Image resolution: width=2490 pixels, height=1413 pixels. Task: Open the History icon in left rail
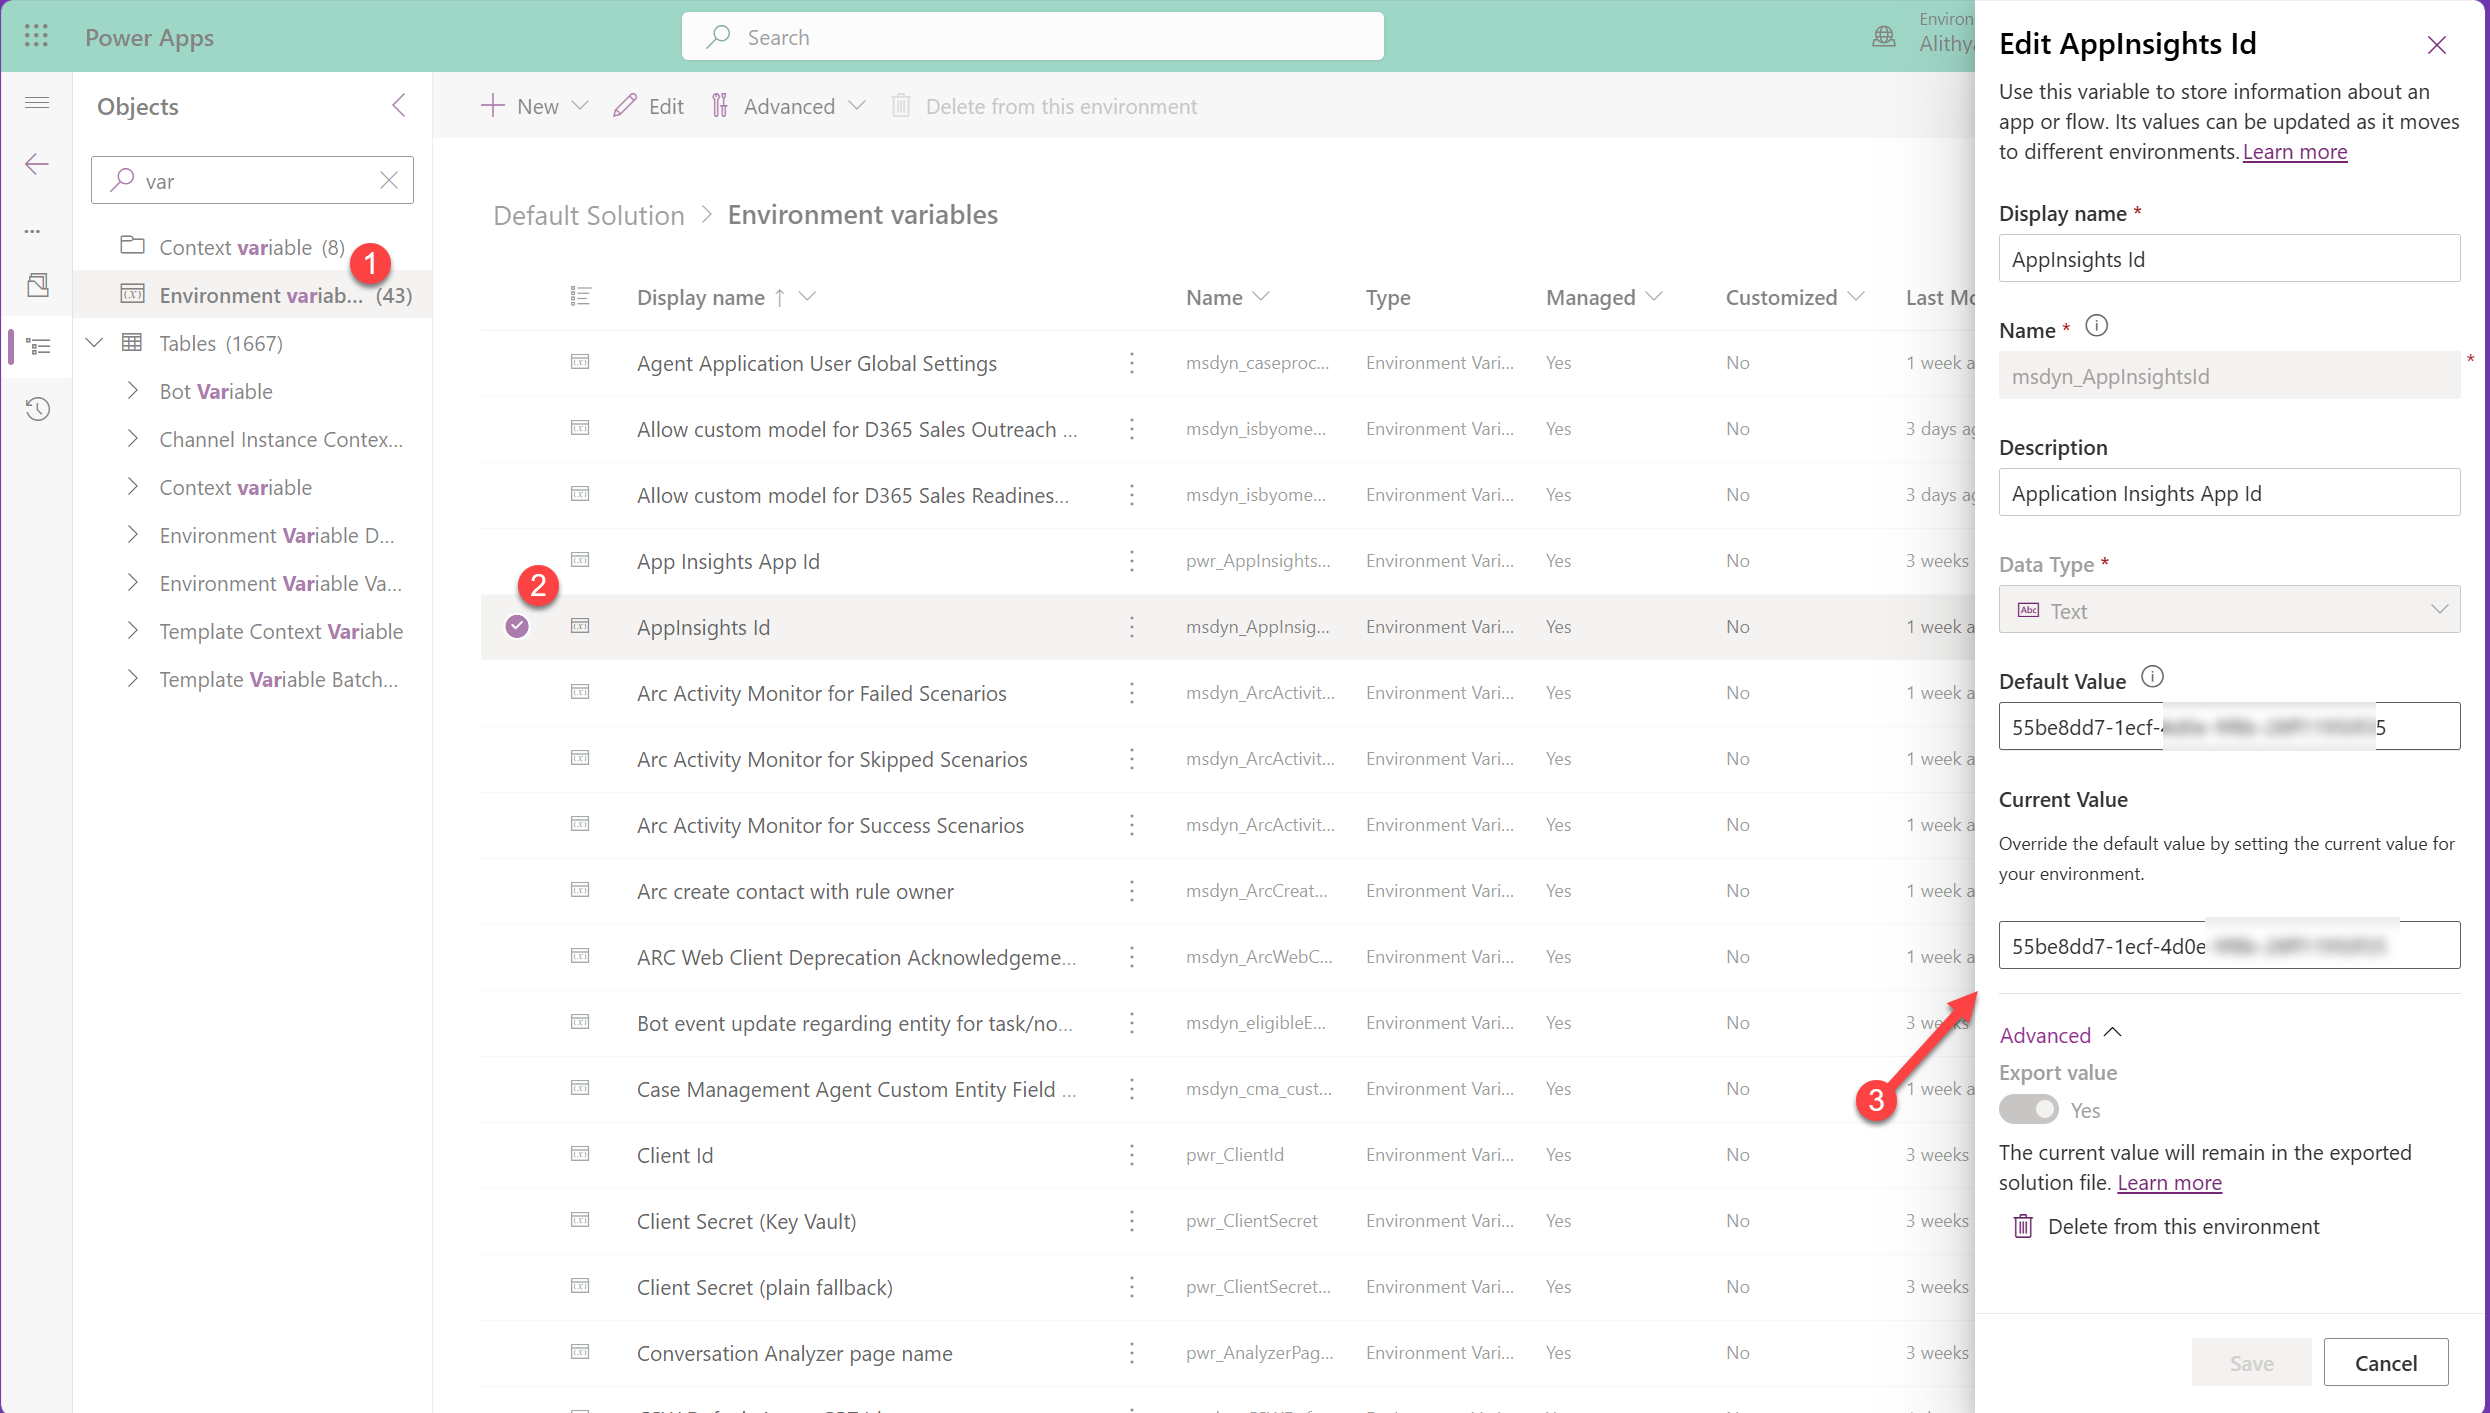[x=38, y=408]
